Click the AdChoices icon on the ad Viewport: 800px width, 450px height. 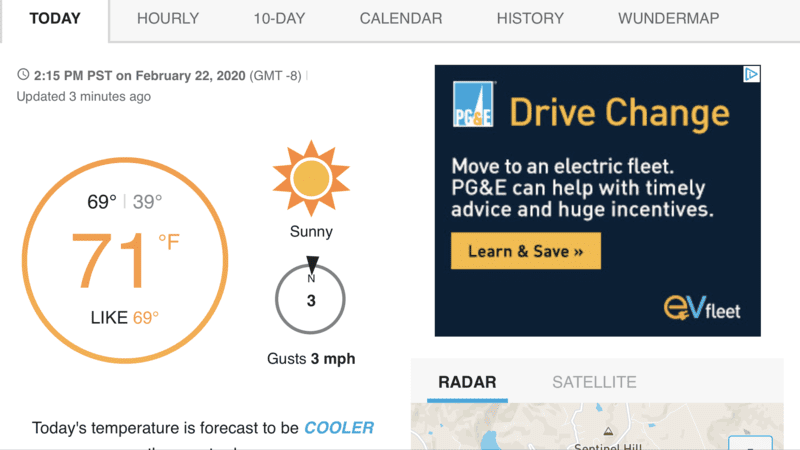751,74
